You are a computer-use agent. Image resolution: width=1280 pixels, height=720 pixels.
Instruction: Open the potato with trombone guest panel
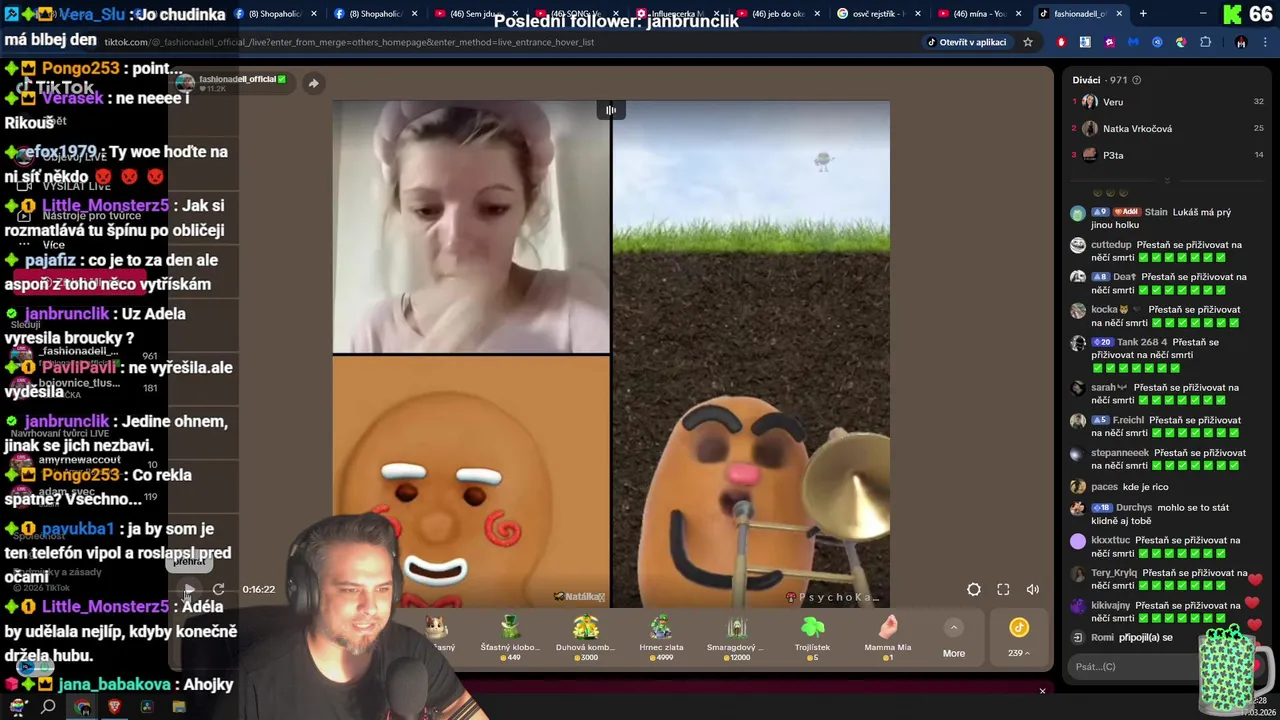(751, 354)
